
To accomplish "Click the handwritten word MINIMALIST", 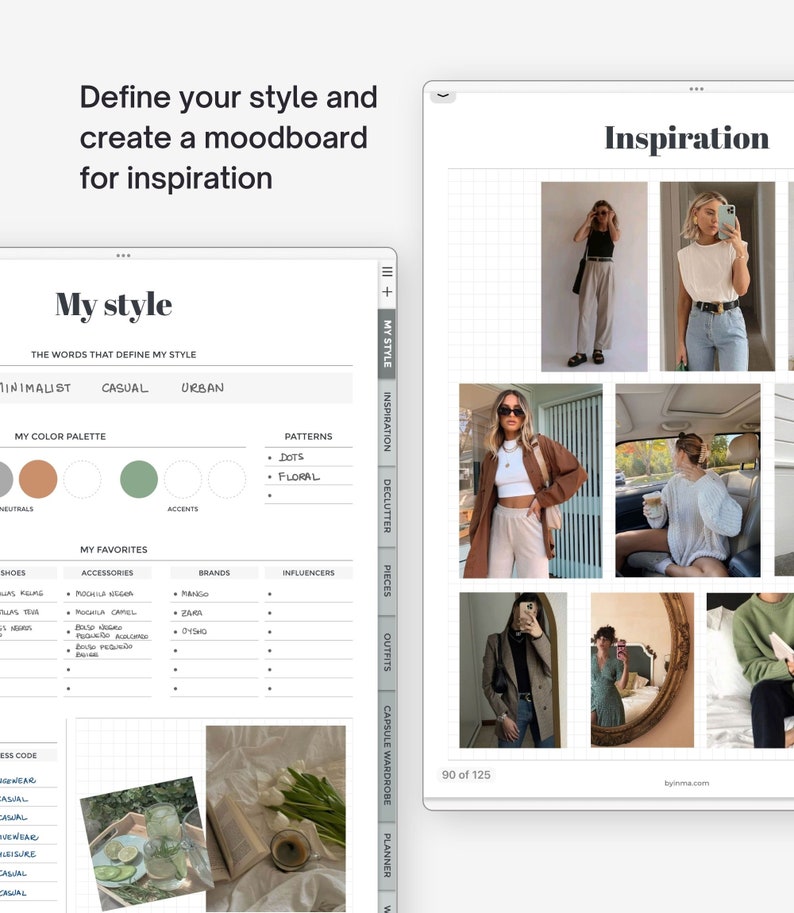I will 35,388.
